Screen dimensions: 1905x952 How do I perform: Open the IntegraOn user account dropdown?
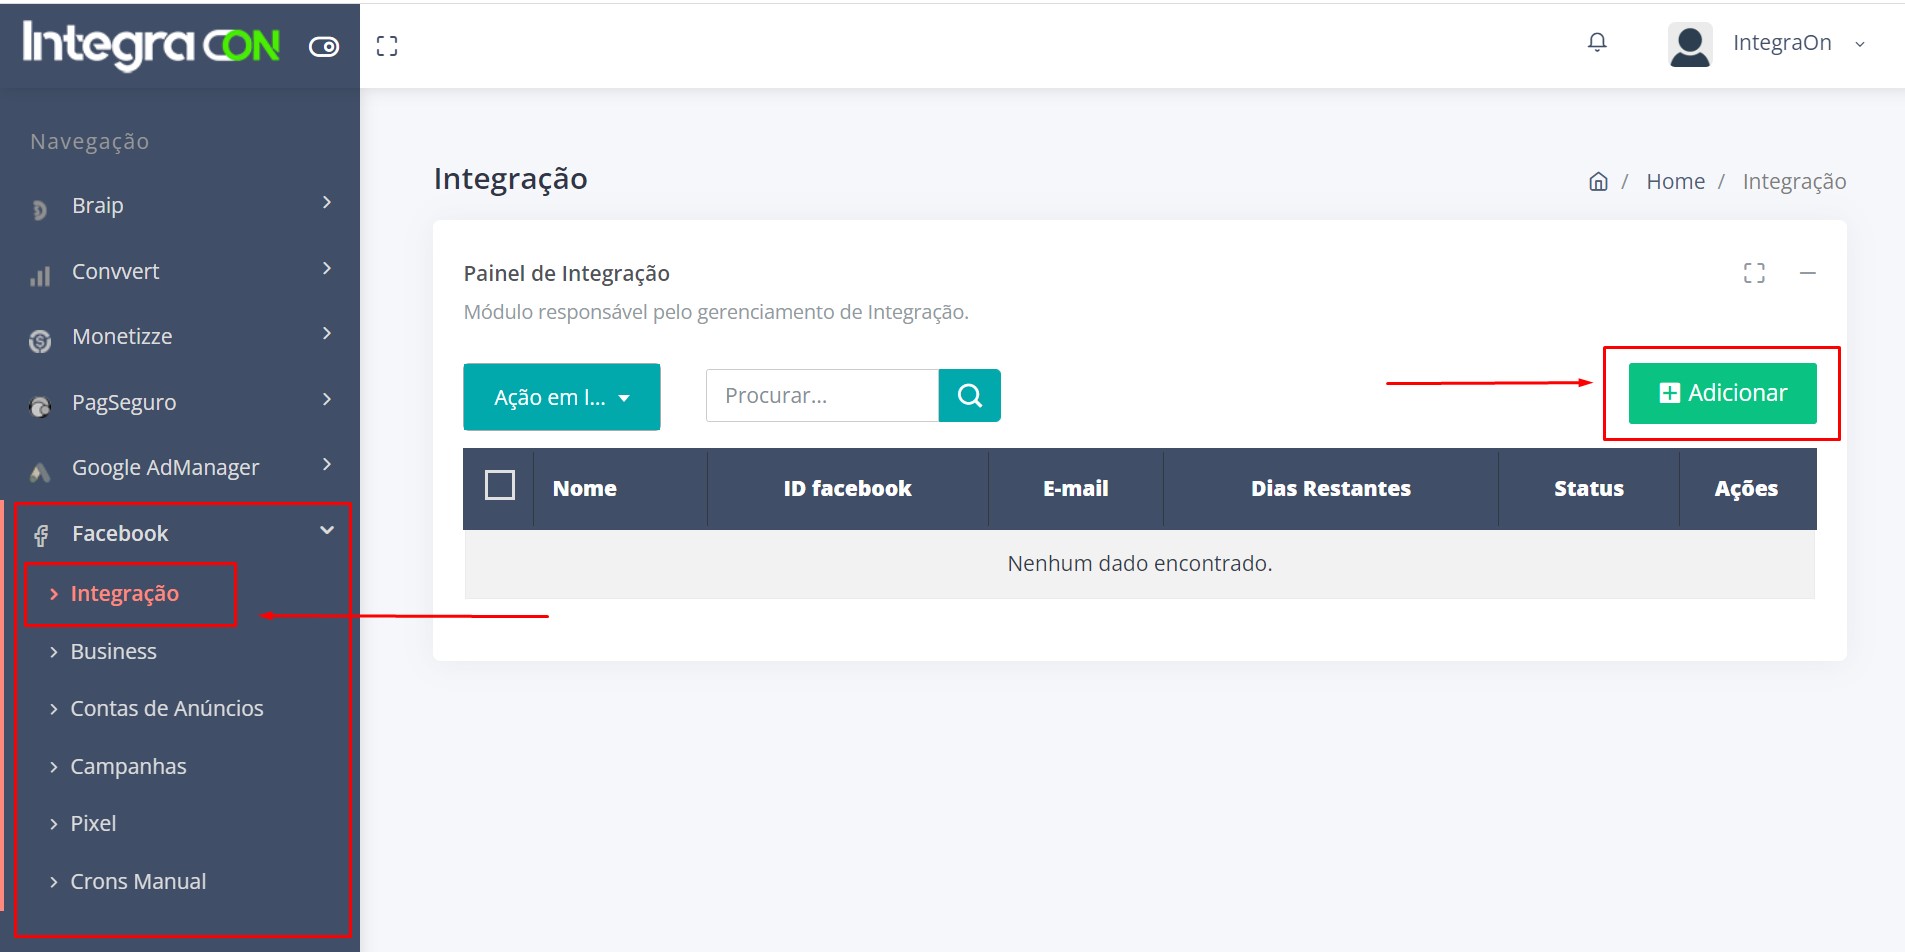pos(1797,43)
